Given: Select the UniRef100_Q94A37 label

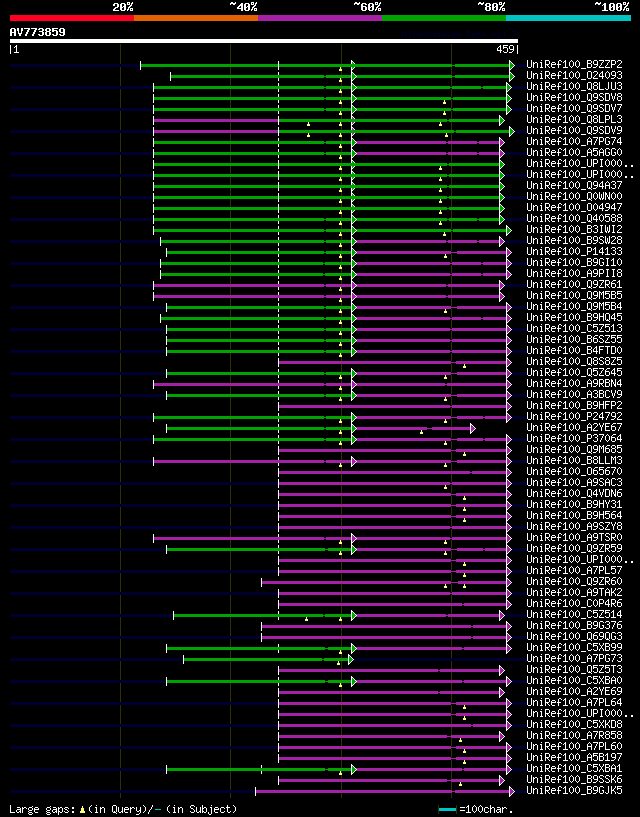Looking at the screenshot, I should [574, 185].
